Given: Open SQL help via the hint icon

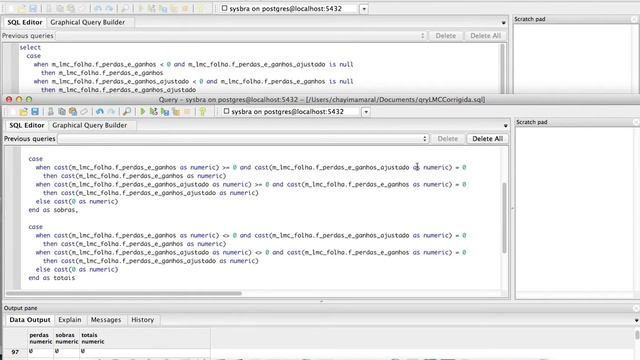Looking at the screenshot, I should coord(202,111).
